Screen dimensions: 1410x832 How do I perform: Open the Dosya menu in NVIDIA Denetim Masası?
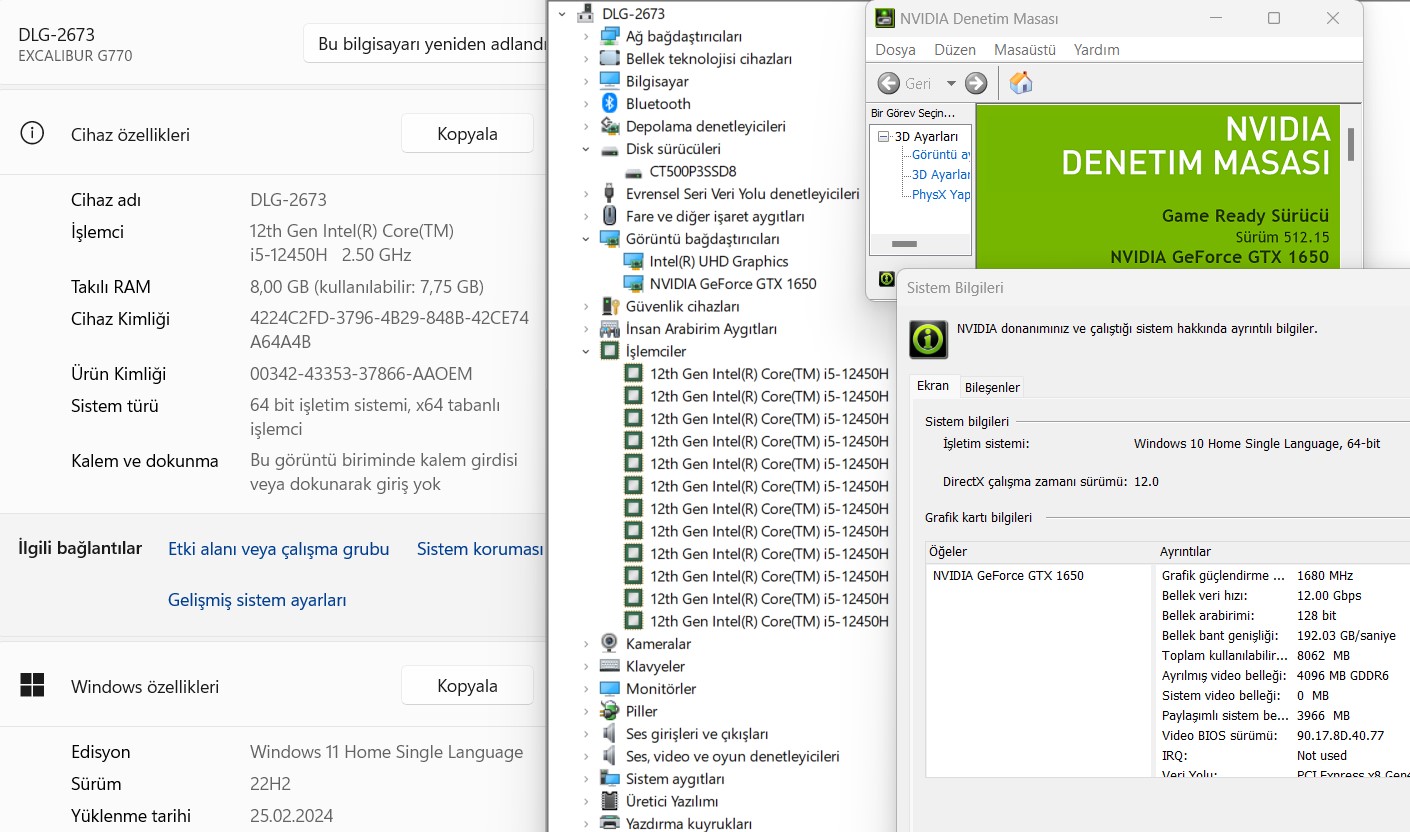pos(895,49)
